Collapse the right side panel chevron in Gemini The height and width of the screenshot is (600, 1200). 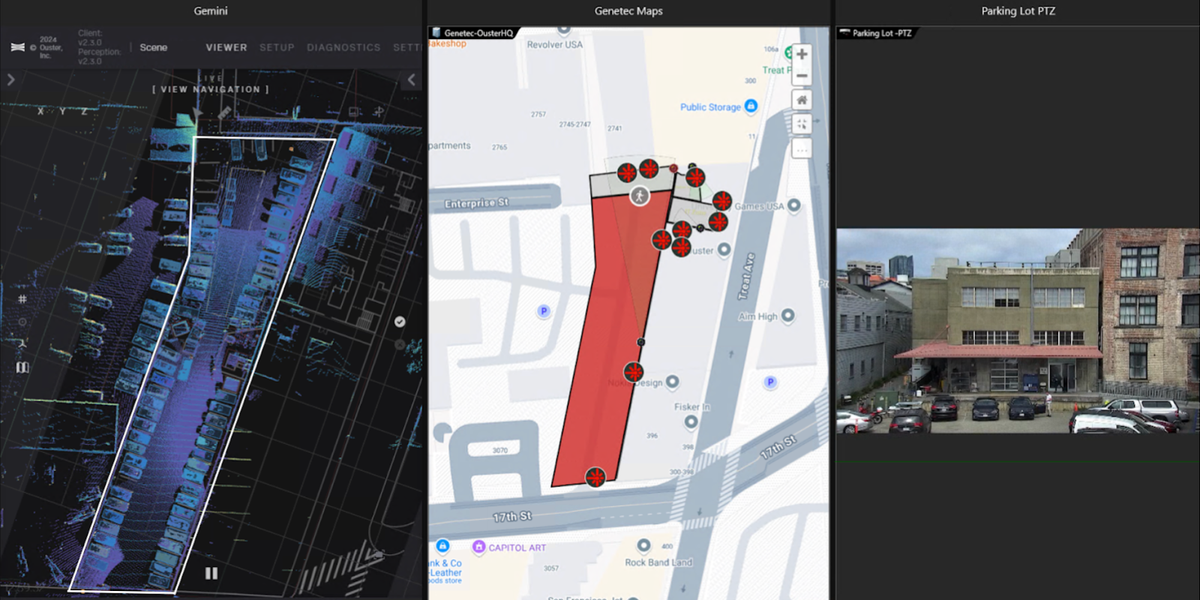coord(411,80)
